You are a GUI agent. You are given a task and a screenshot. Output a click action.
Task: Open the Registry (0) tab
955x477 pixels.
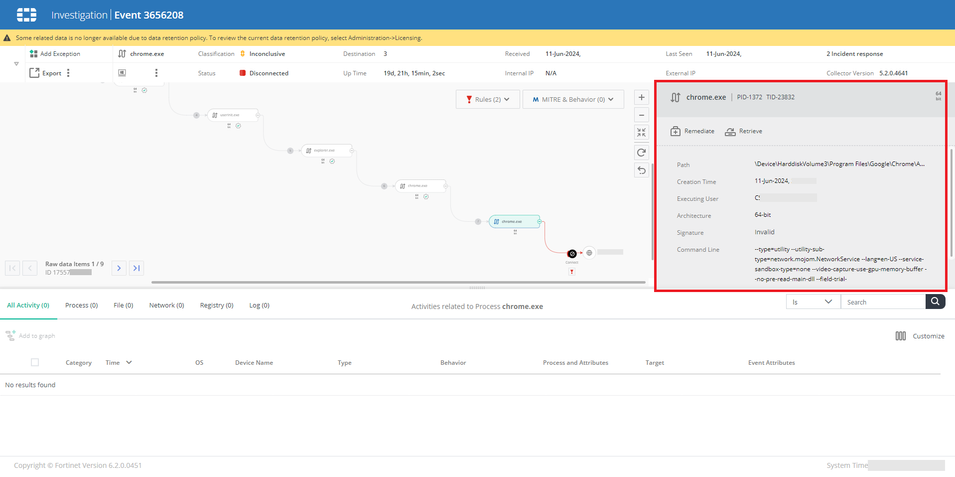[216, 305]
